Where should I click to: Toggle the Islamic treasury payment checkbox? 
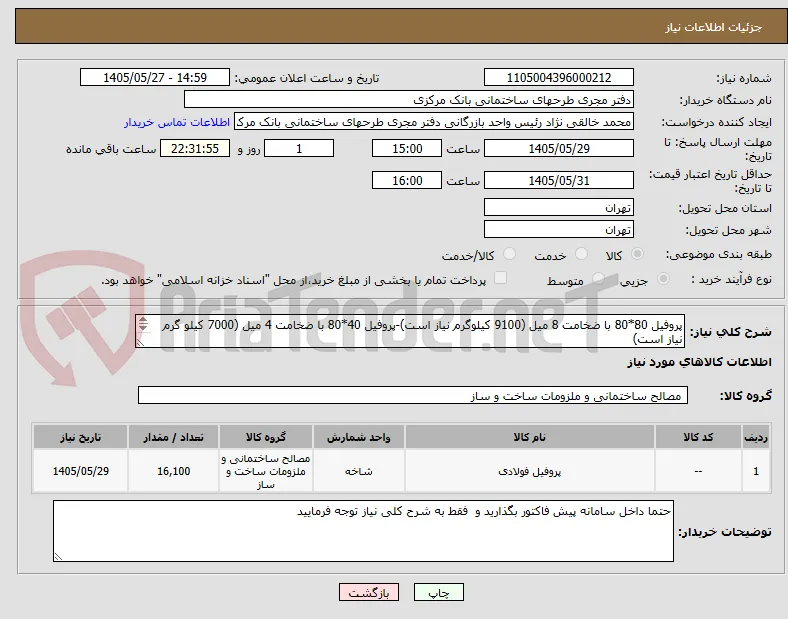coord(501,278)
